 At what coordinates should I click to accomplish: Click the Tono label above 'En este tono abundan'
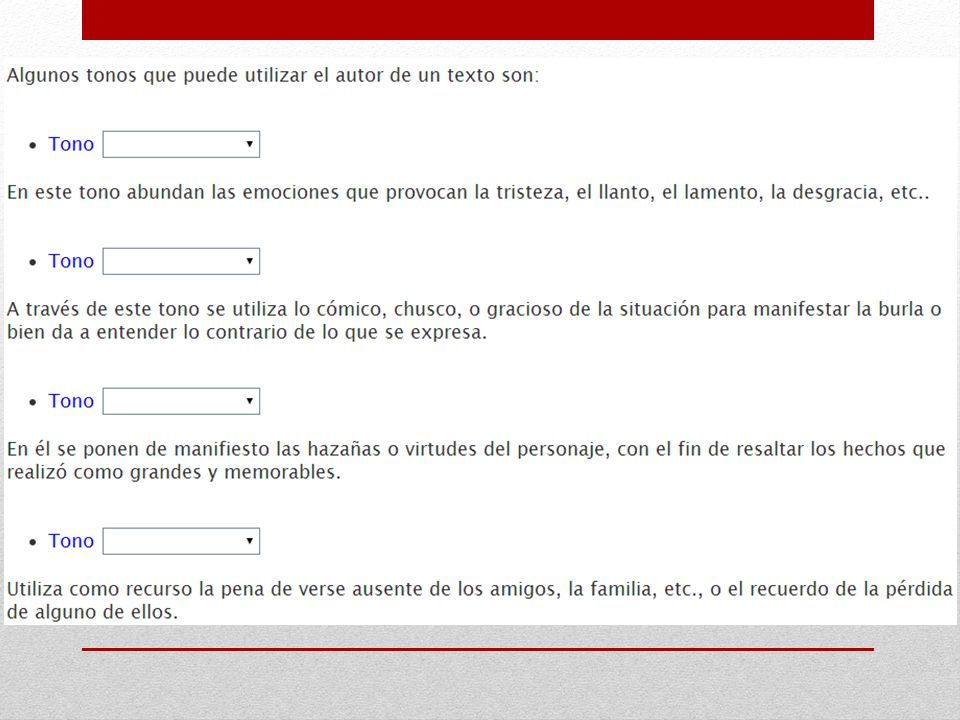coord(71,144)
